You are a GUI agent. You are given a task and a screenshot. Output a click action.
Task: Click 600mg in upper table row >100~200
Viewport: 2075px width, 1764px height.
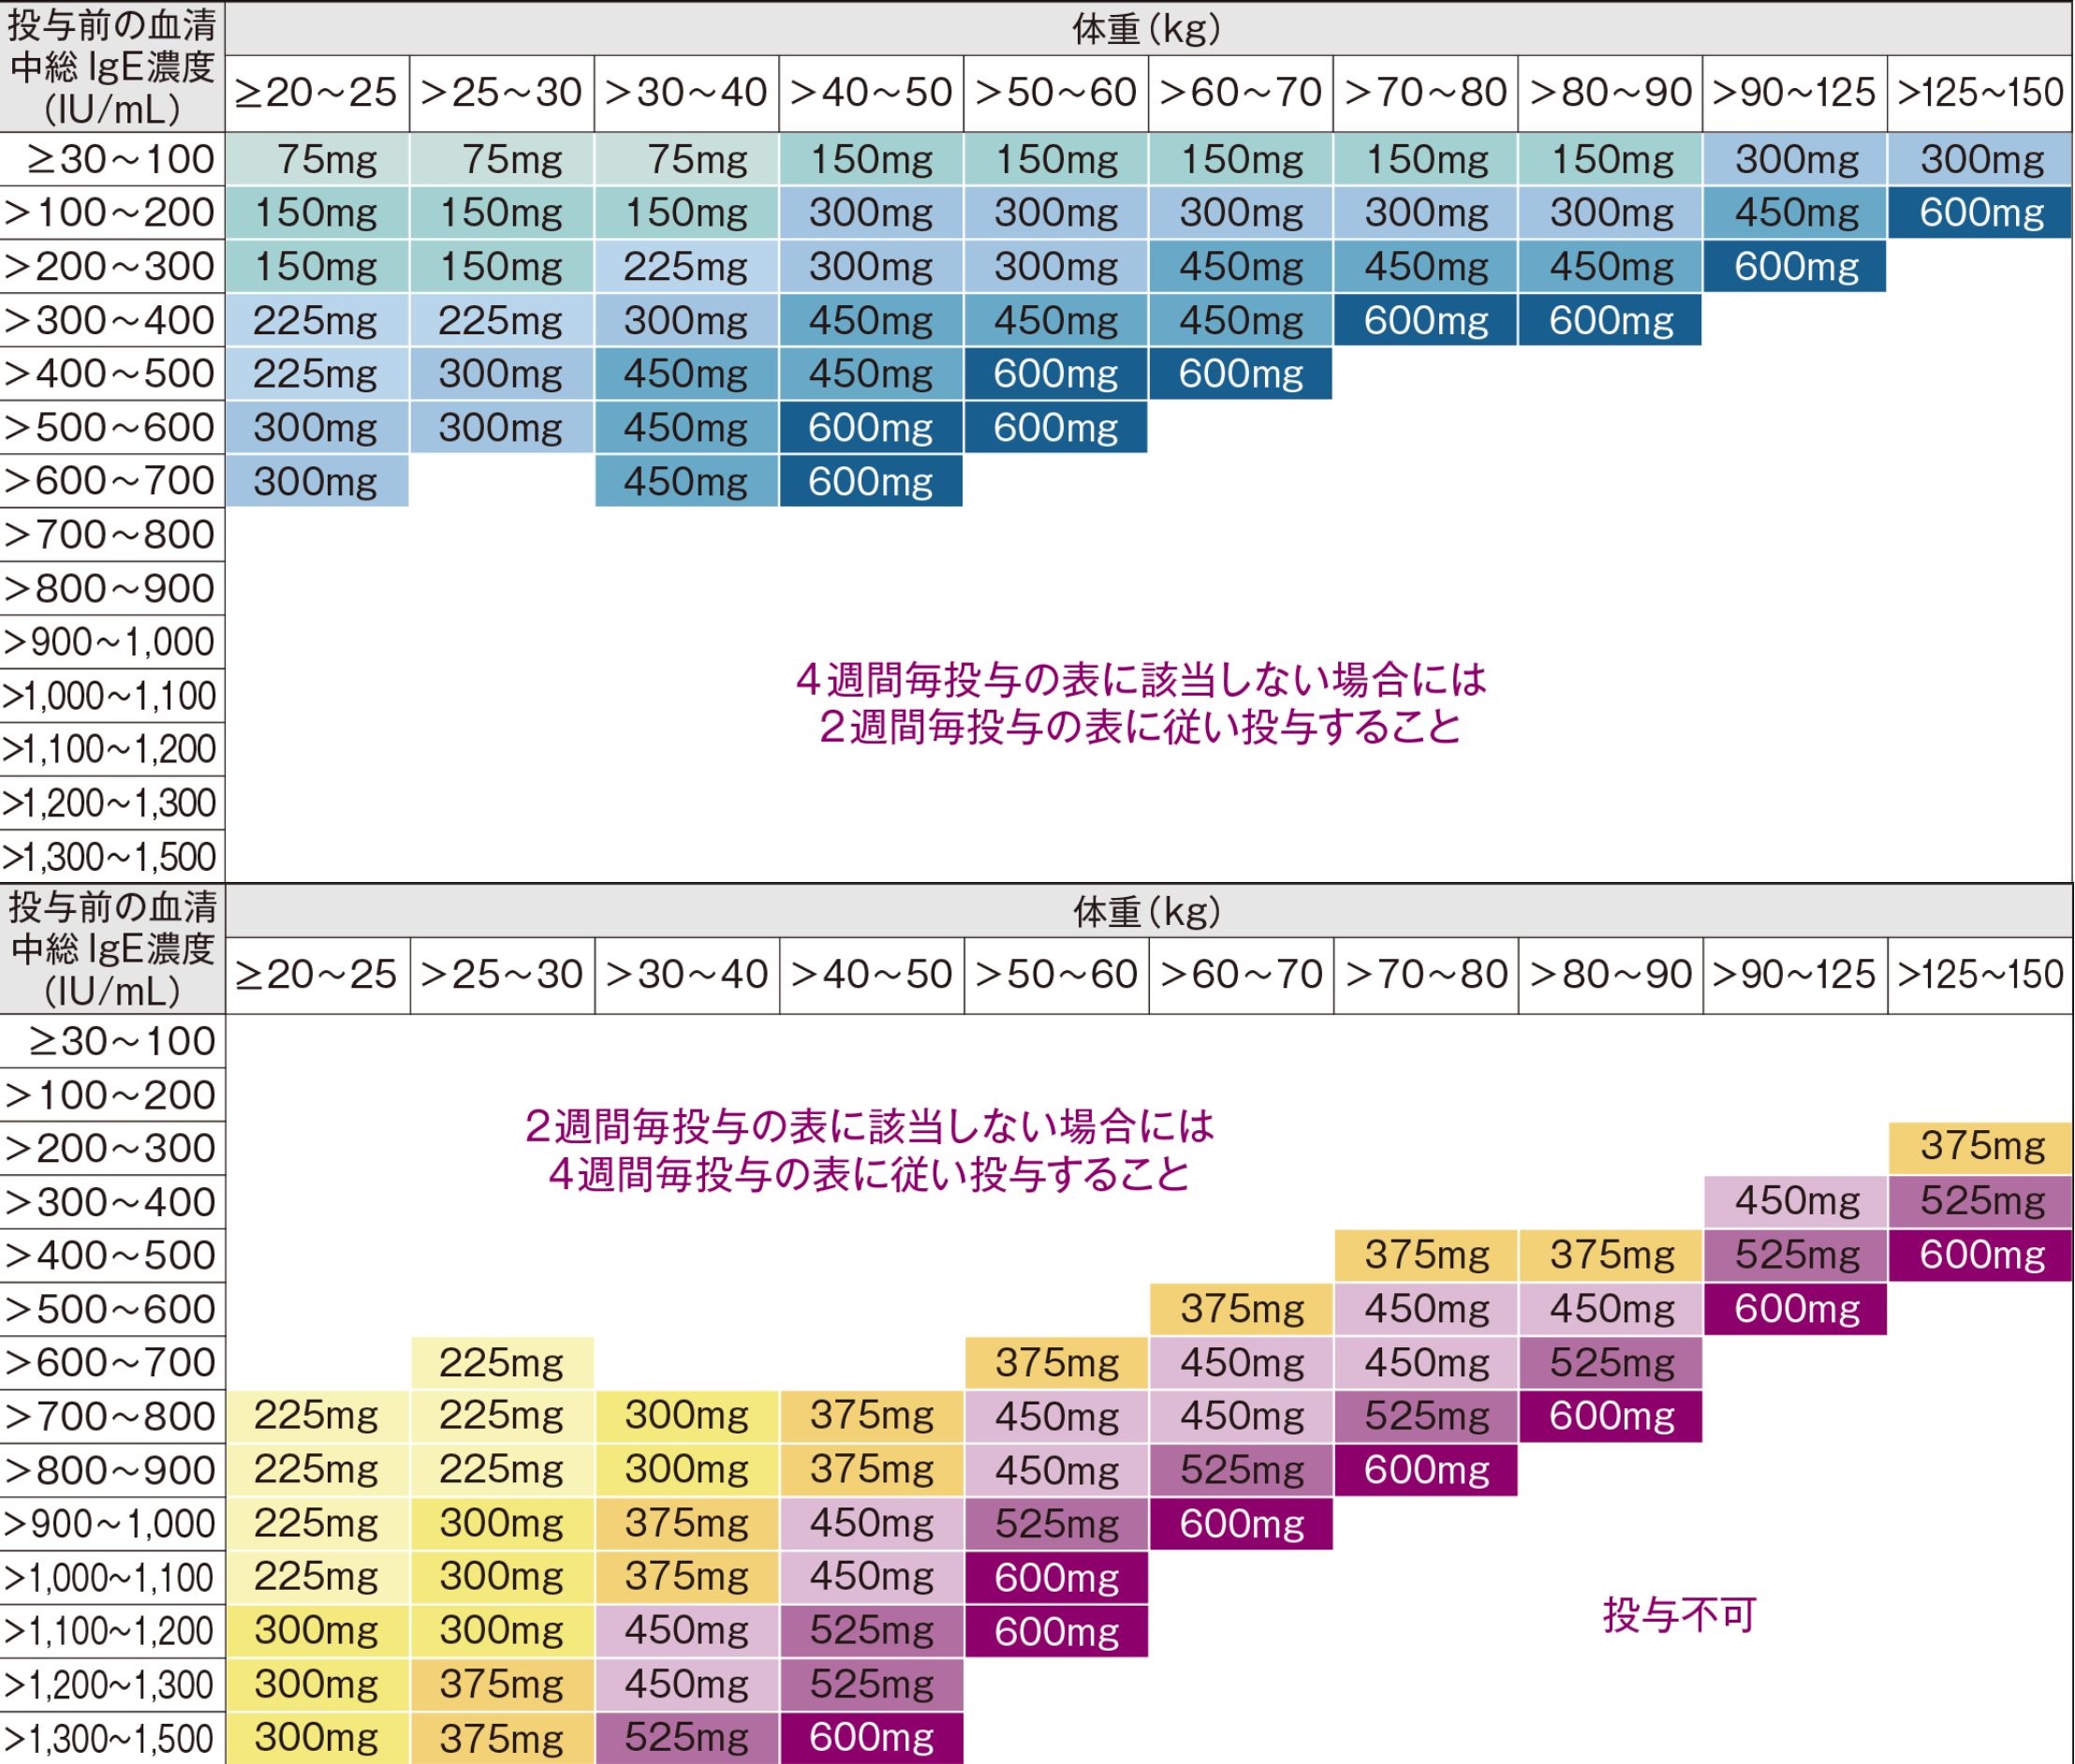coord(1980,212)
